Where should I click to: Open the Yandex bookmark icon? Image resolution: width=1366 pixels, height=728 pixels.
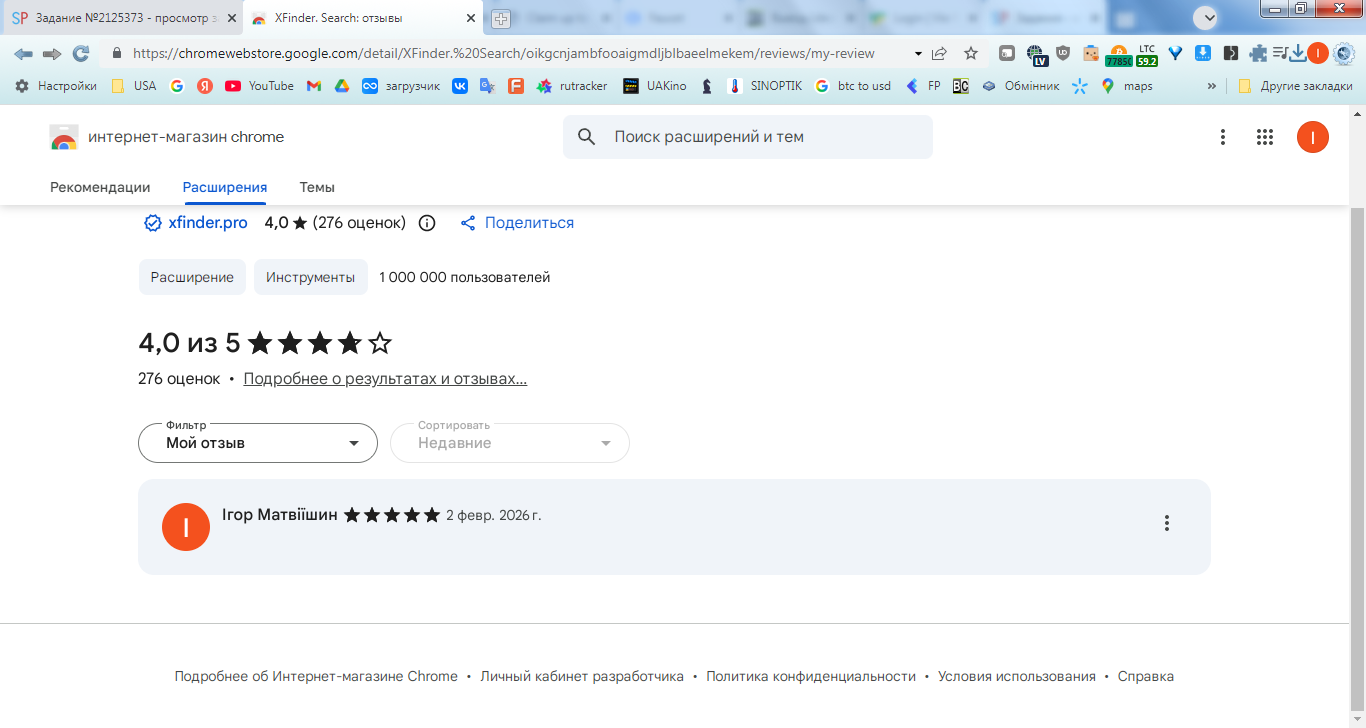pos(204,86)
